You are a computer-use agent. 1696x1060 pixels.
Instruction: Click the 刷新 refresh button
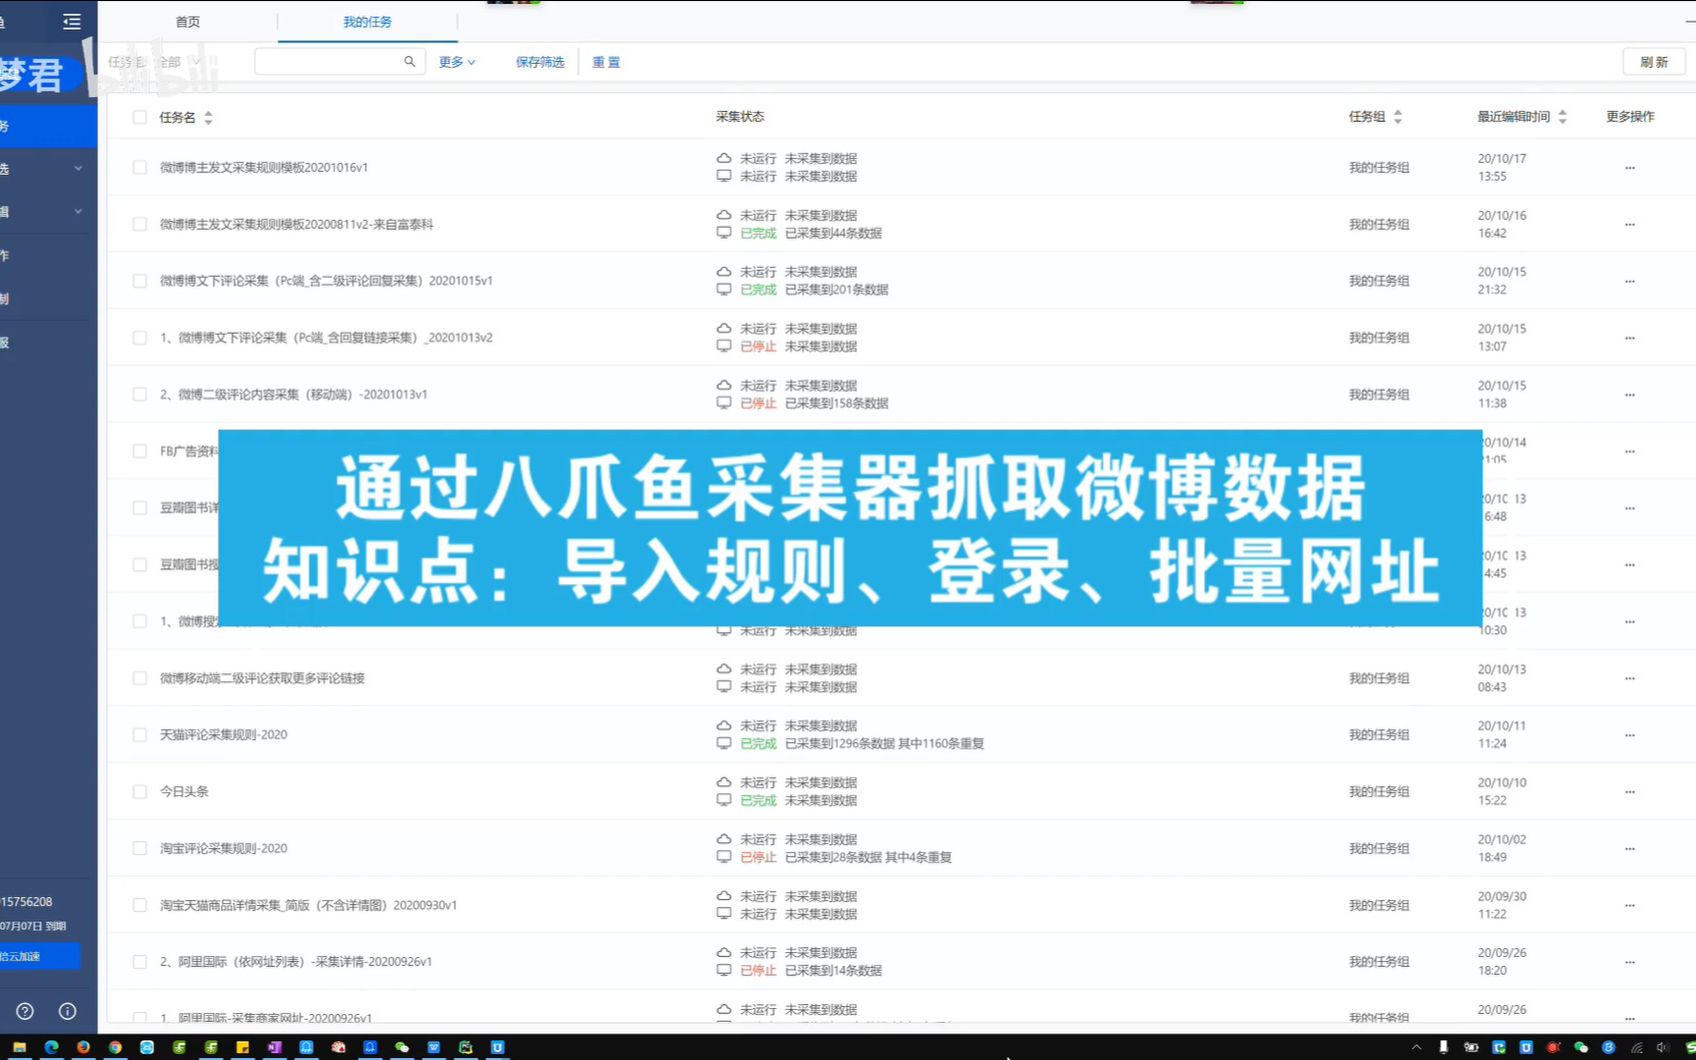tap(1654, 61)
